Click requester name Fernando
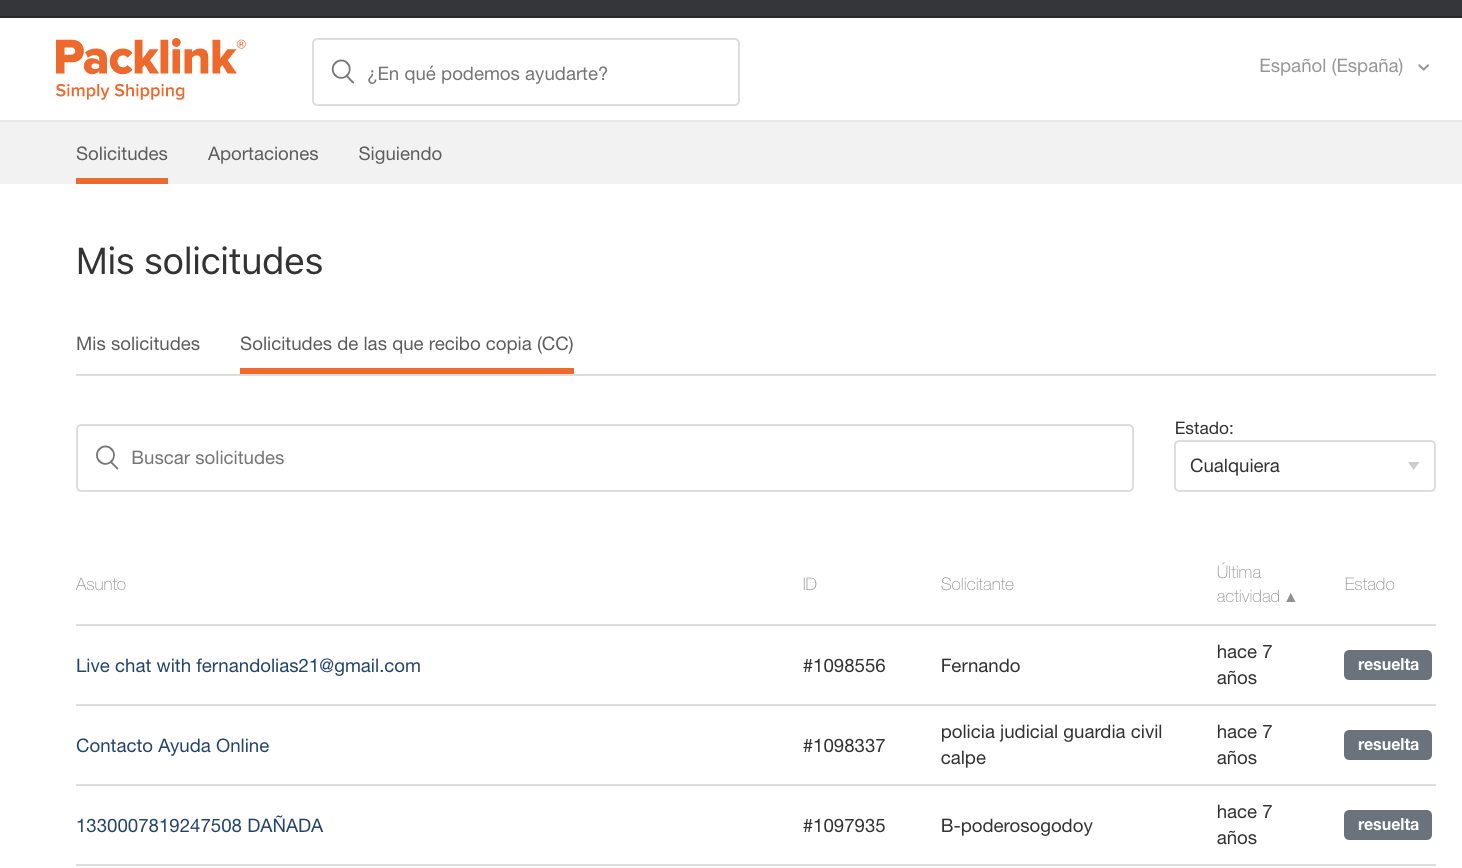The height and width of the screenshot is (868, 1462). [981, 666]
